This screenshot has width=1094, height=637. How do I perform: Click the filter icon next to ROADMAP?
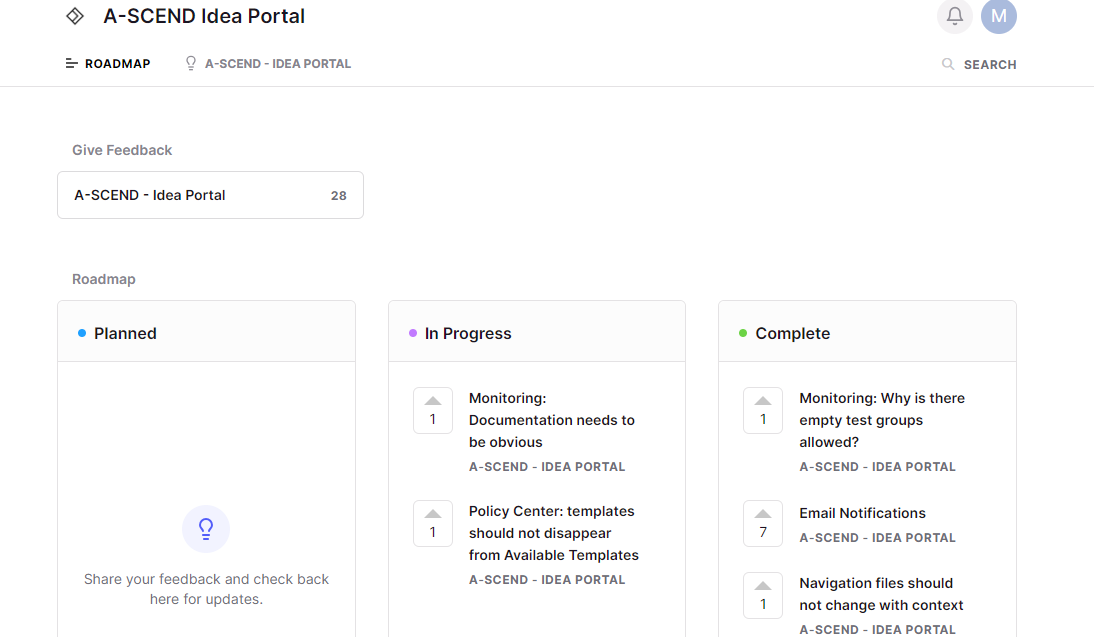[70, 63]
